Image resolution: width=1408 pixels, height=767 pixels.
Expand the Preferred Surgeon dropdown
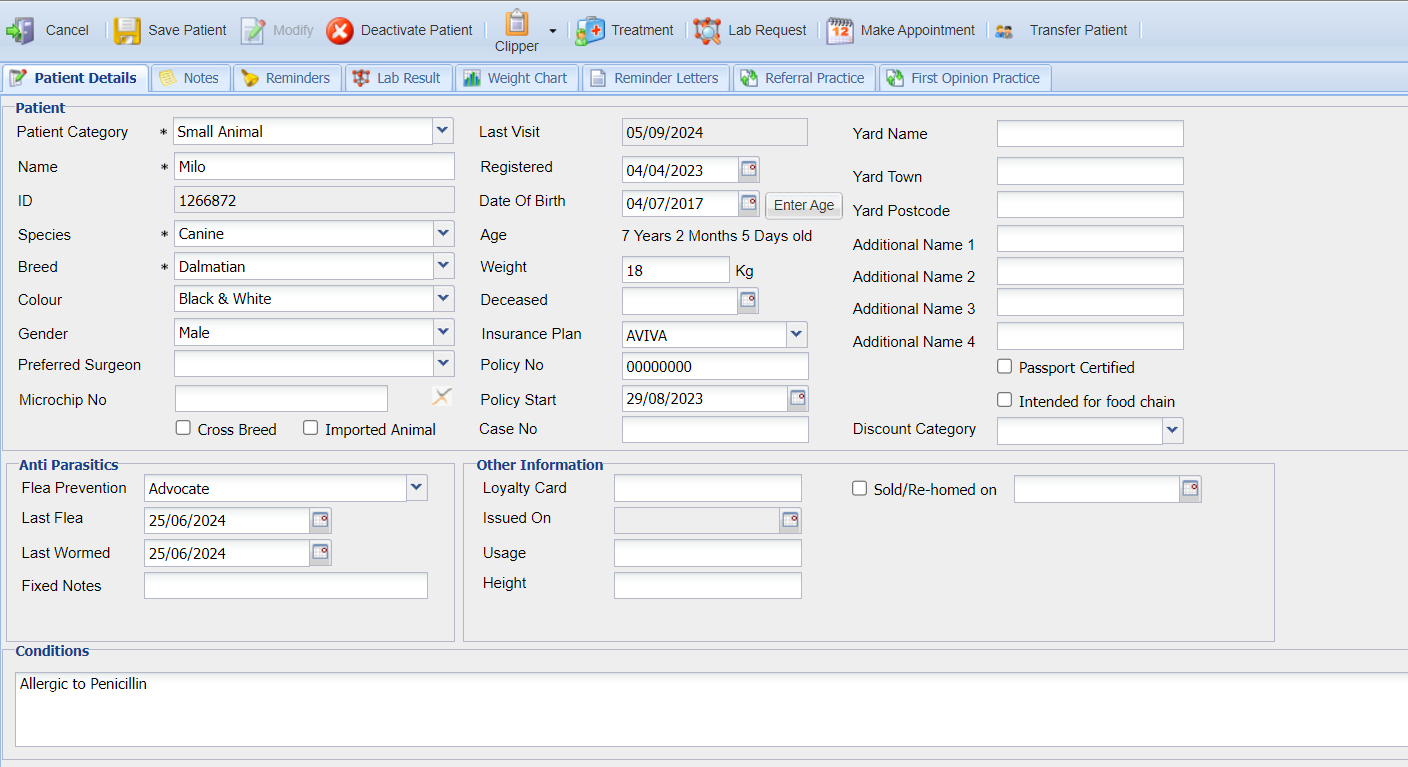click(443, 364)
